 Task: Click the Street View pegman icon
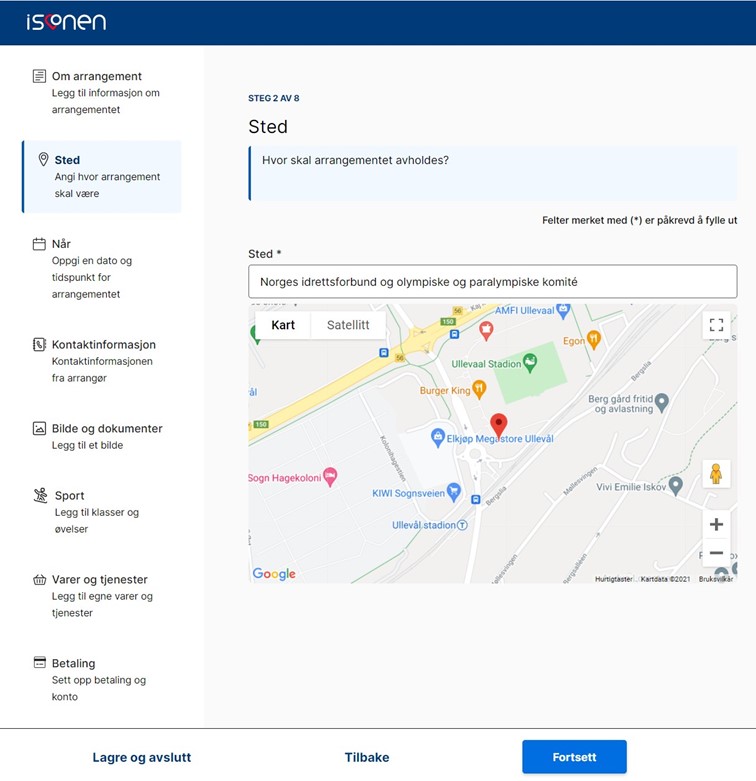coord(716,474)
